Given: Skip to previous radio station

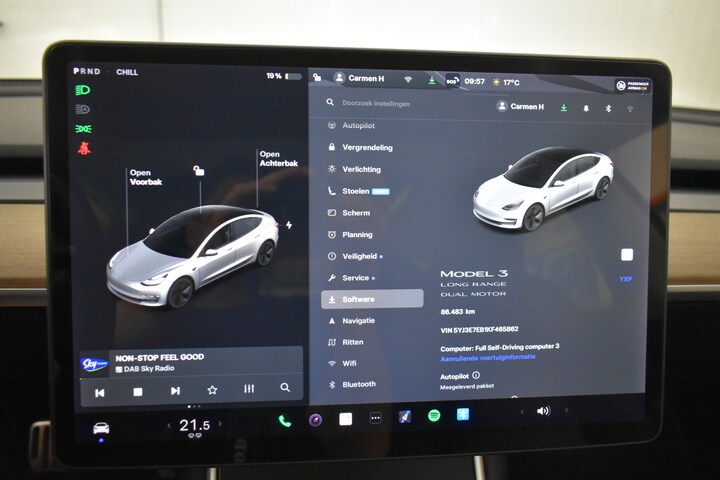Looking at the screenshot, I should coord(100,393).
